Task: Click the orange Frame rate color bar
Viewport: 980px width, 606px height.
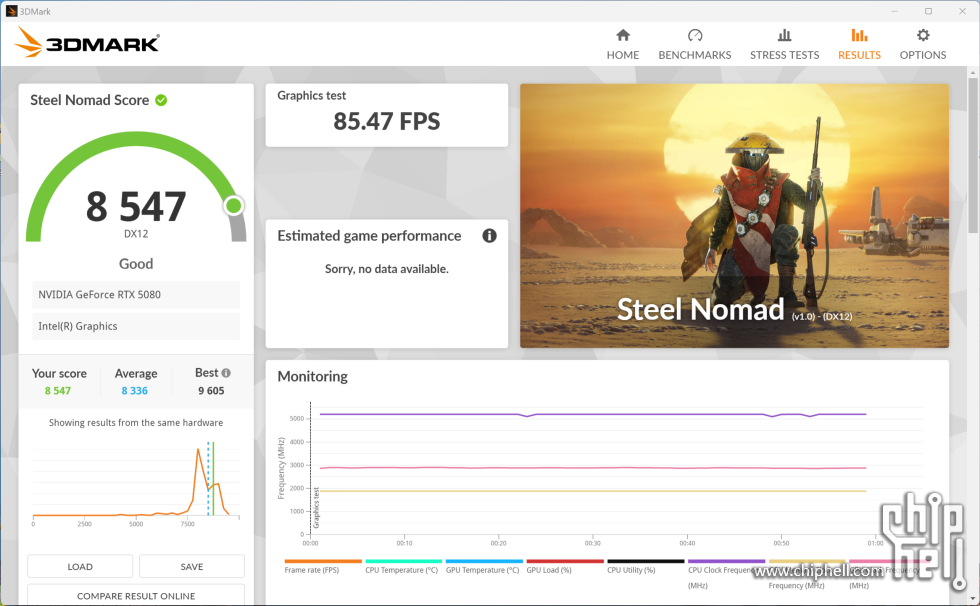Action: (x=323, y=561)
